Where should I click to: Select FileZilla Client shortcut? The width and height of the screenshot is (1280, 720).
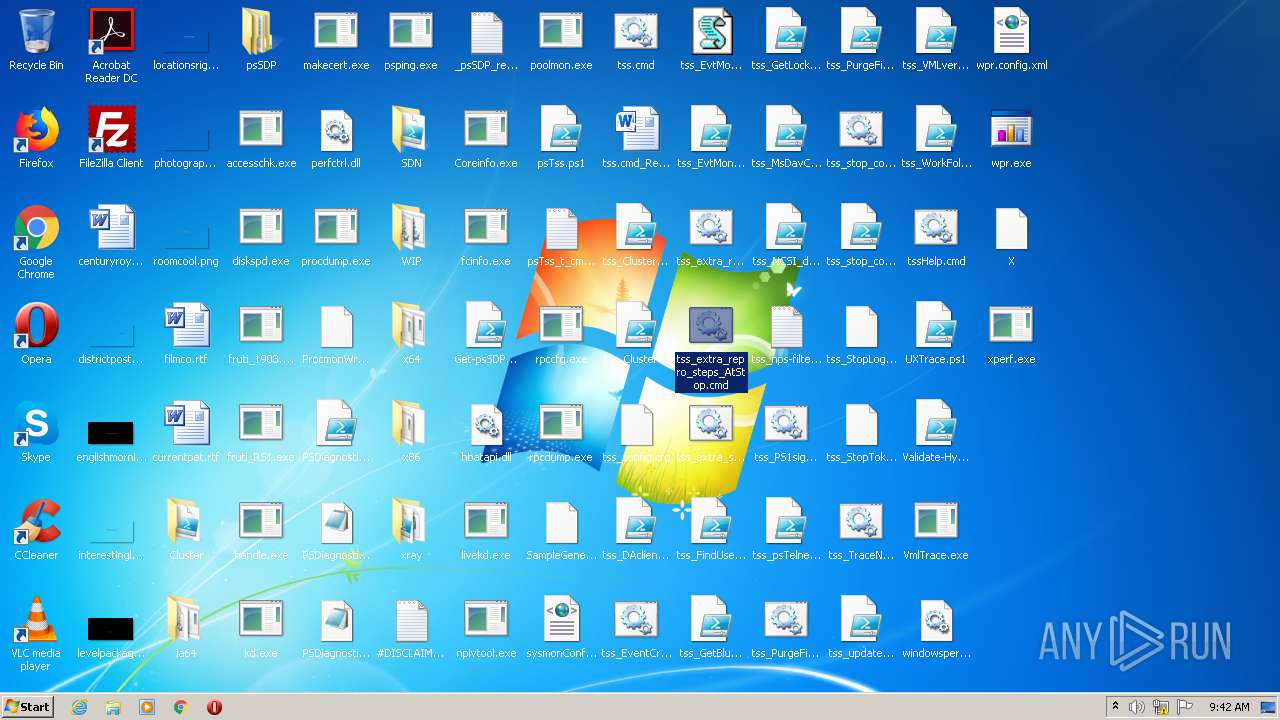[111, 131]
